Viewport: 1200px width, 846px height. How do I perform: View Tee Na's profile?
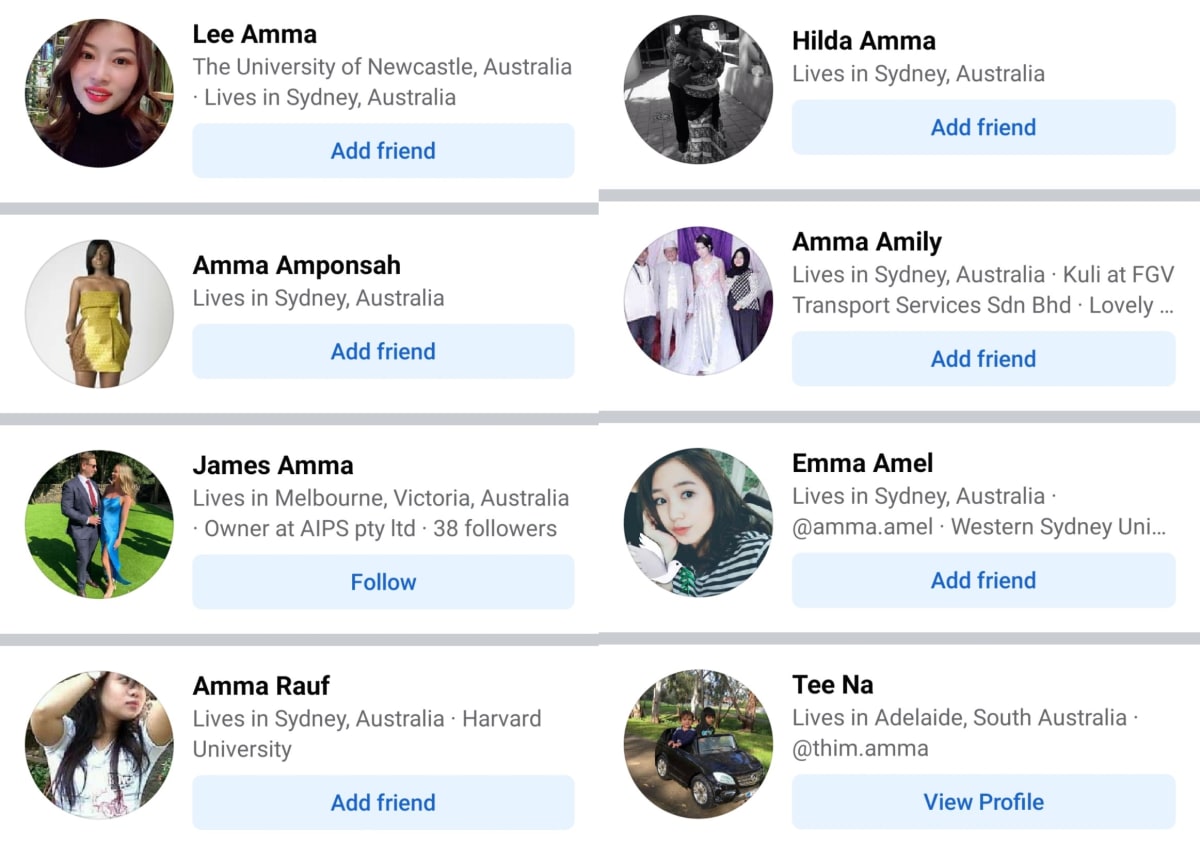(983, 801)
